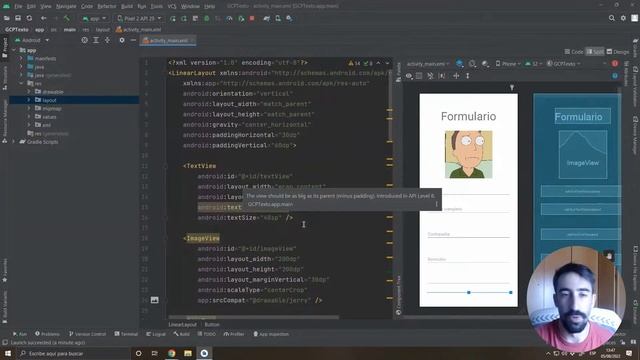
Task: Click the editor horizontal scrollbar
Action: coord(253,317)
